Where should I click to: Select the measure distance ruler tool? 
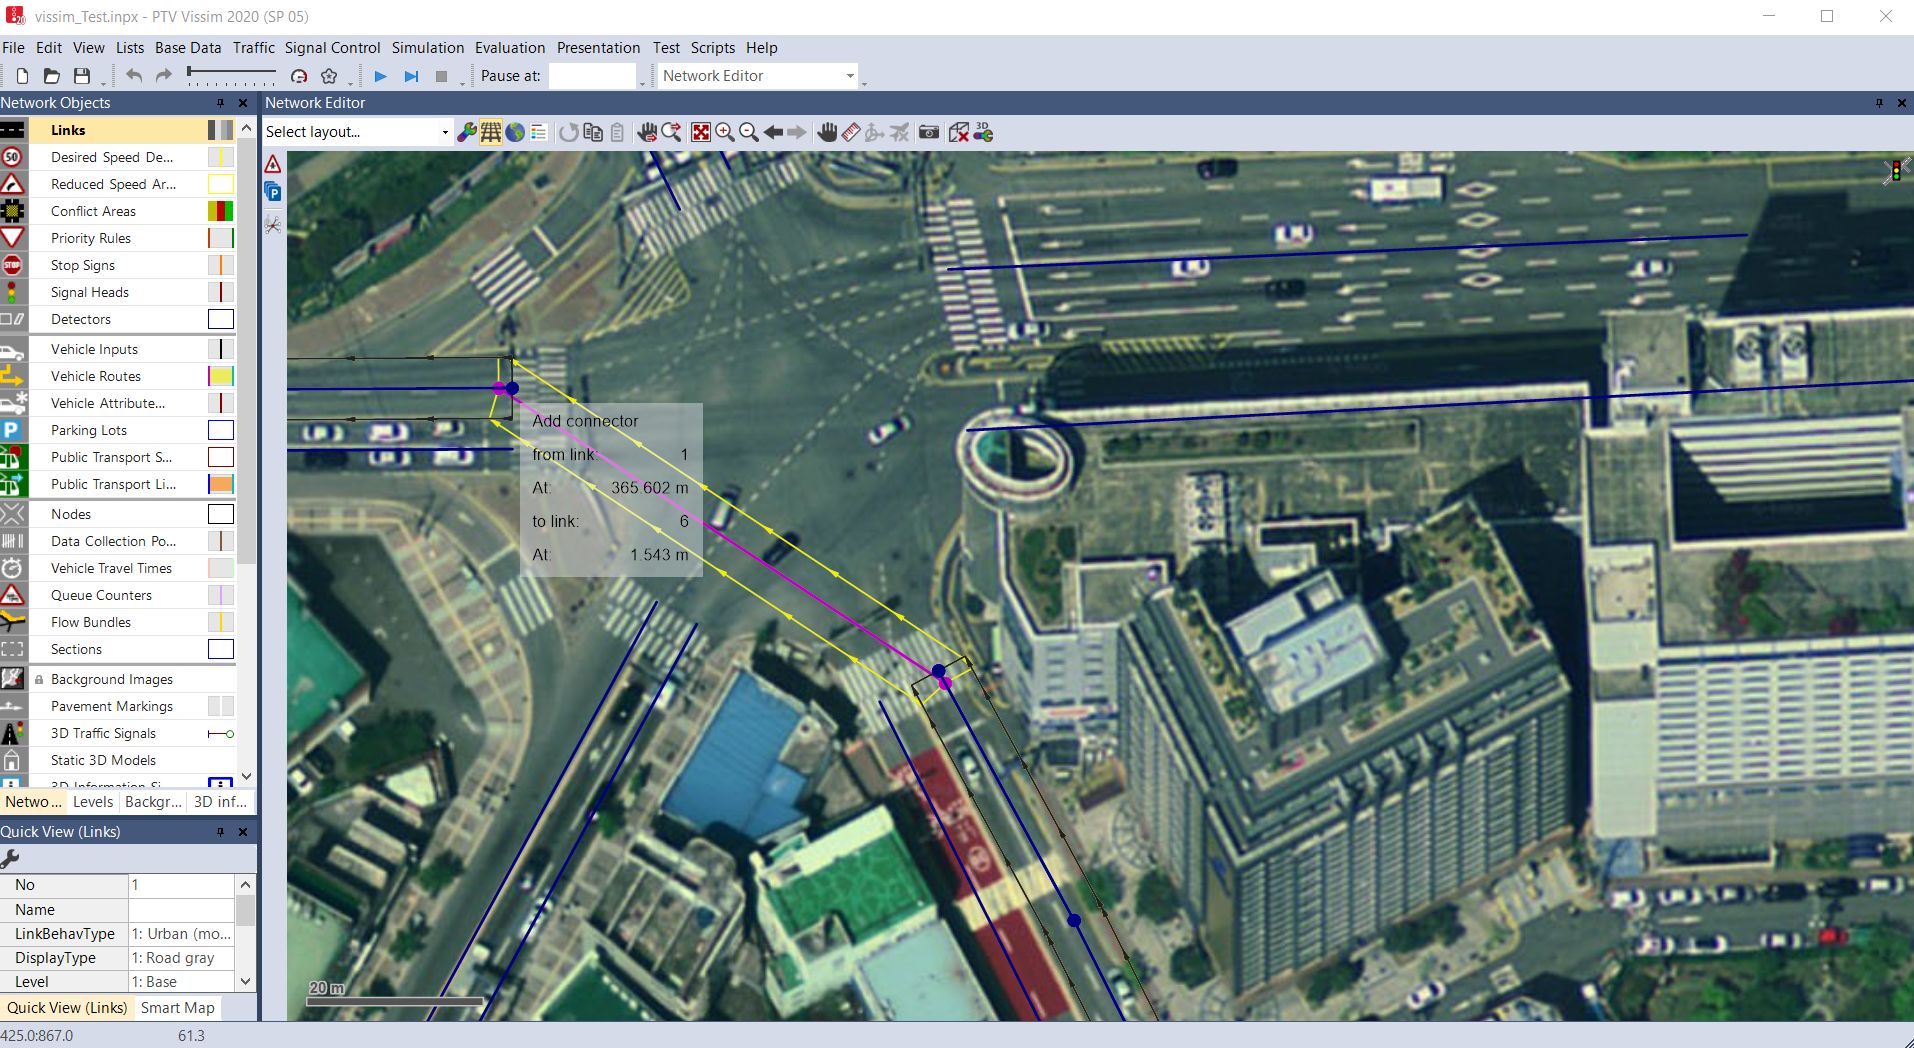851,132
